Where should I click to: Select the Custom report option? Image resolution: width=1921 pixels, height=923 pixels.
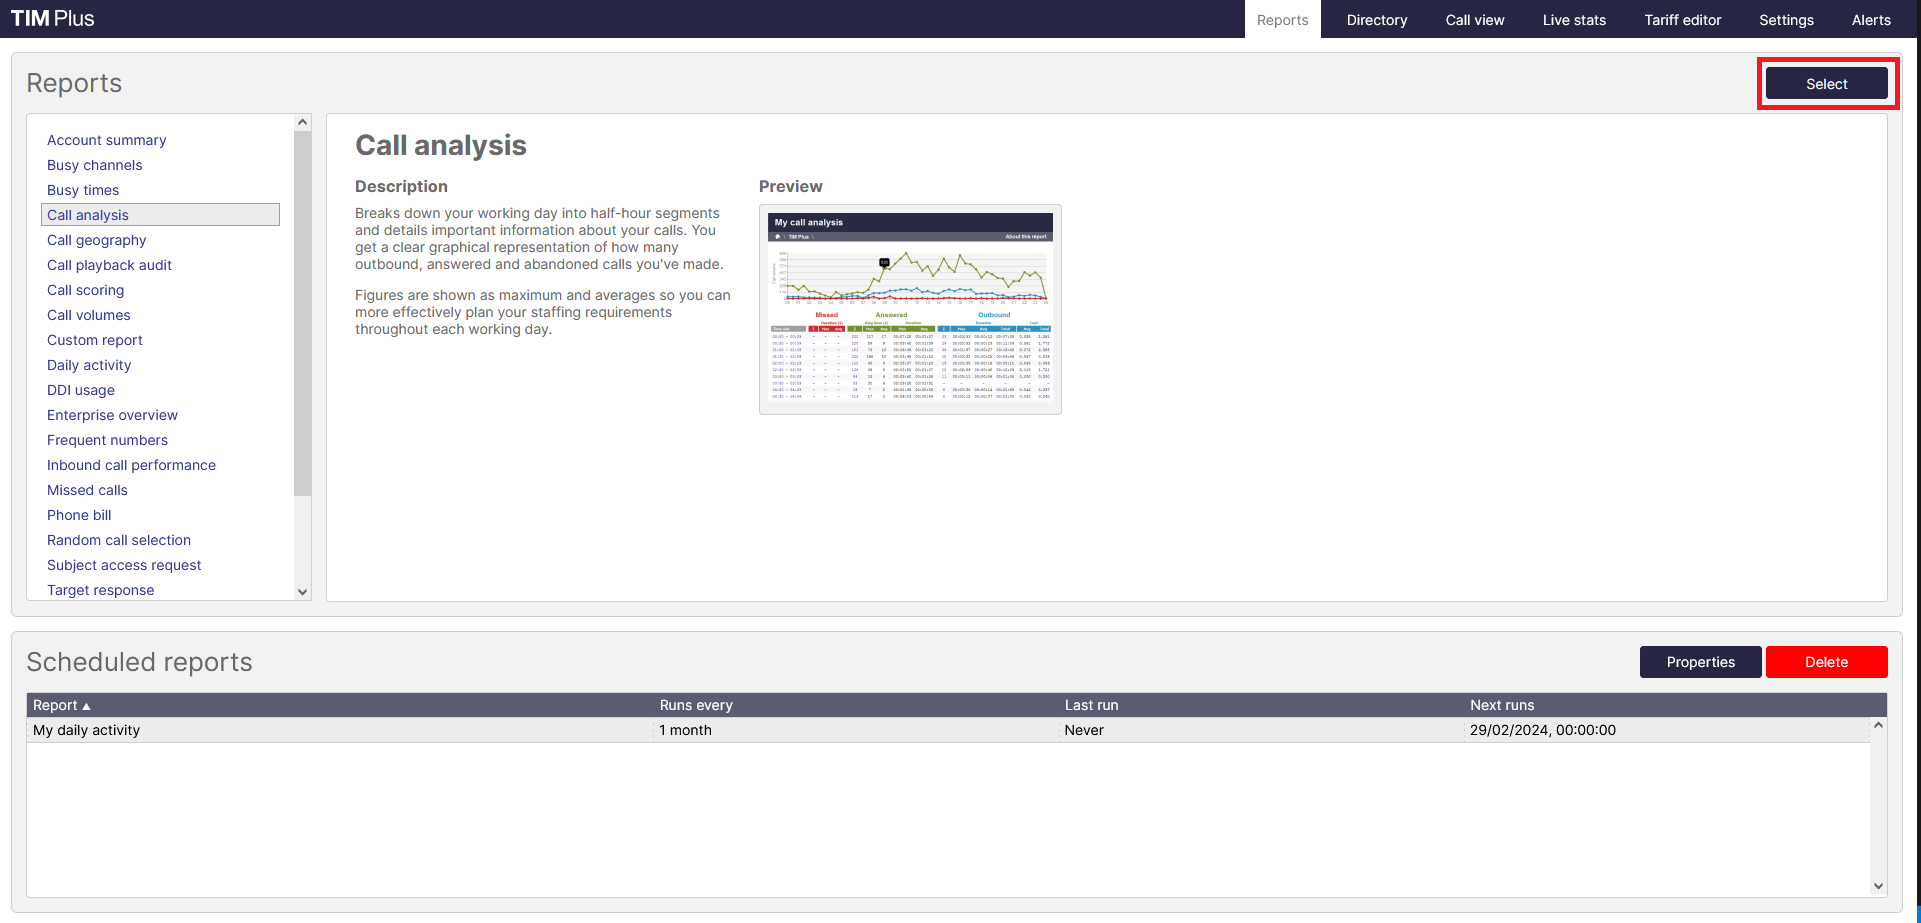(94, 340)
